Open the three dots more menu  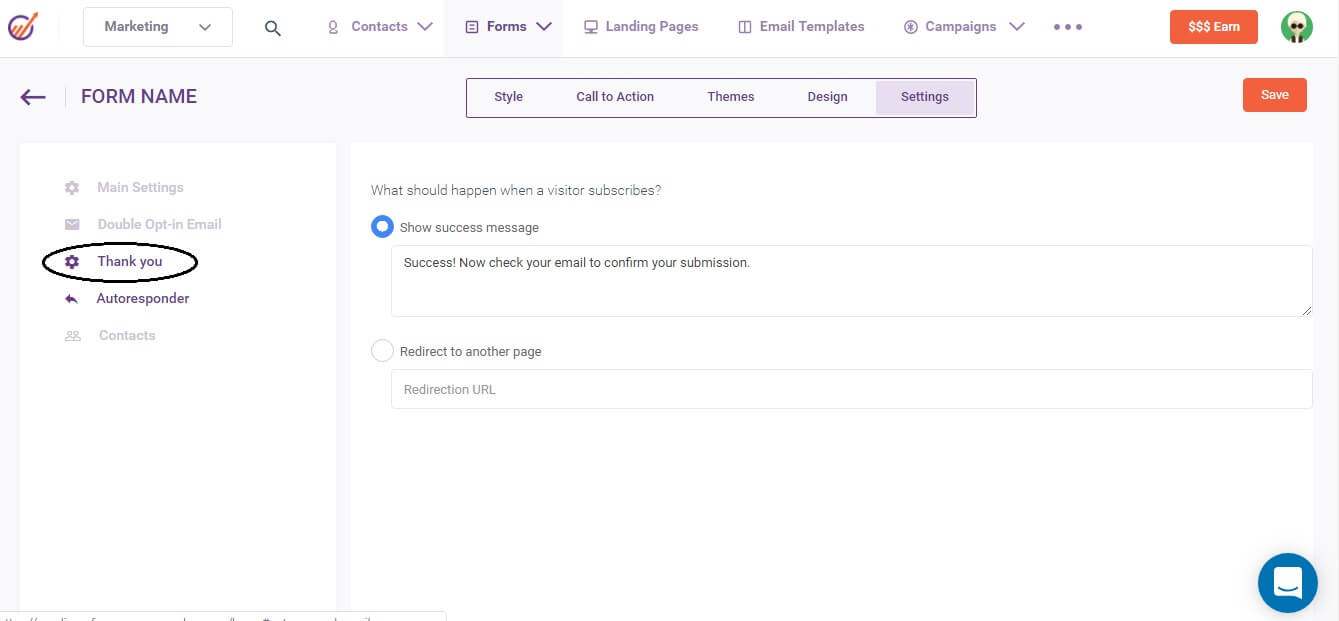pyautogui.click(x=1068, y=27)
